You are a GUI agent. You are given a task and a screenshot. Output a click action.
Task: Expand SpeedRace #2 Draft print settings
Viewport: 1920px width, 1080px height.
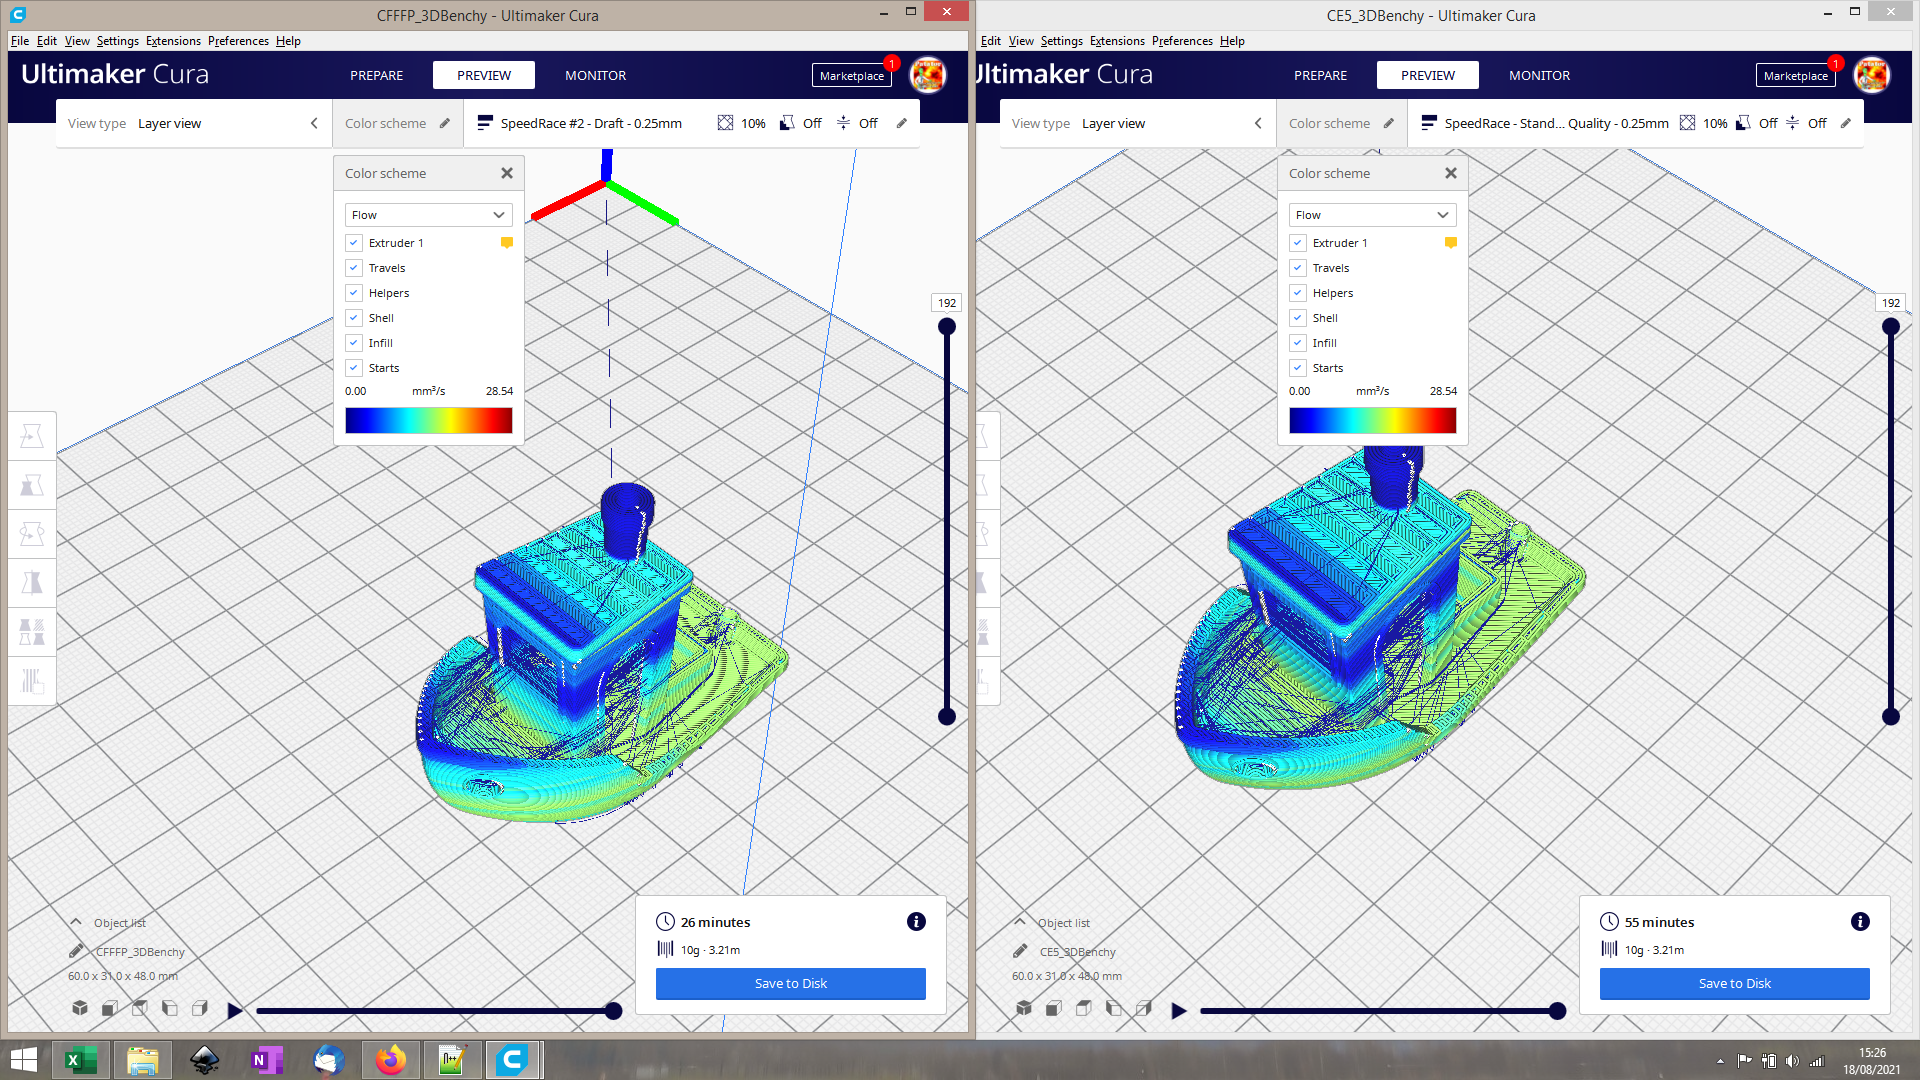tap(692, 123)
